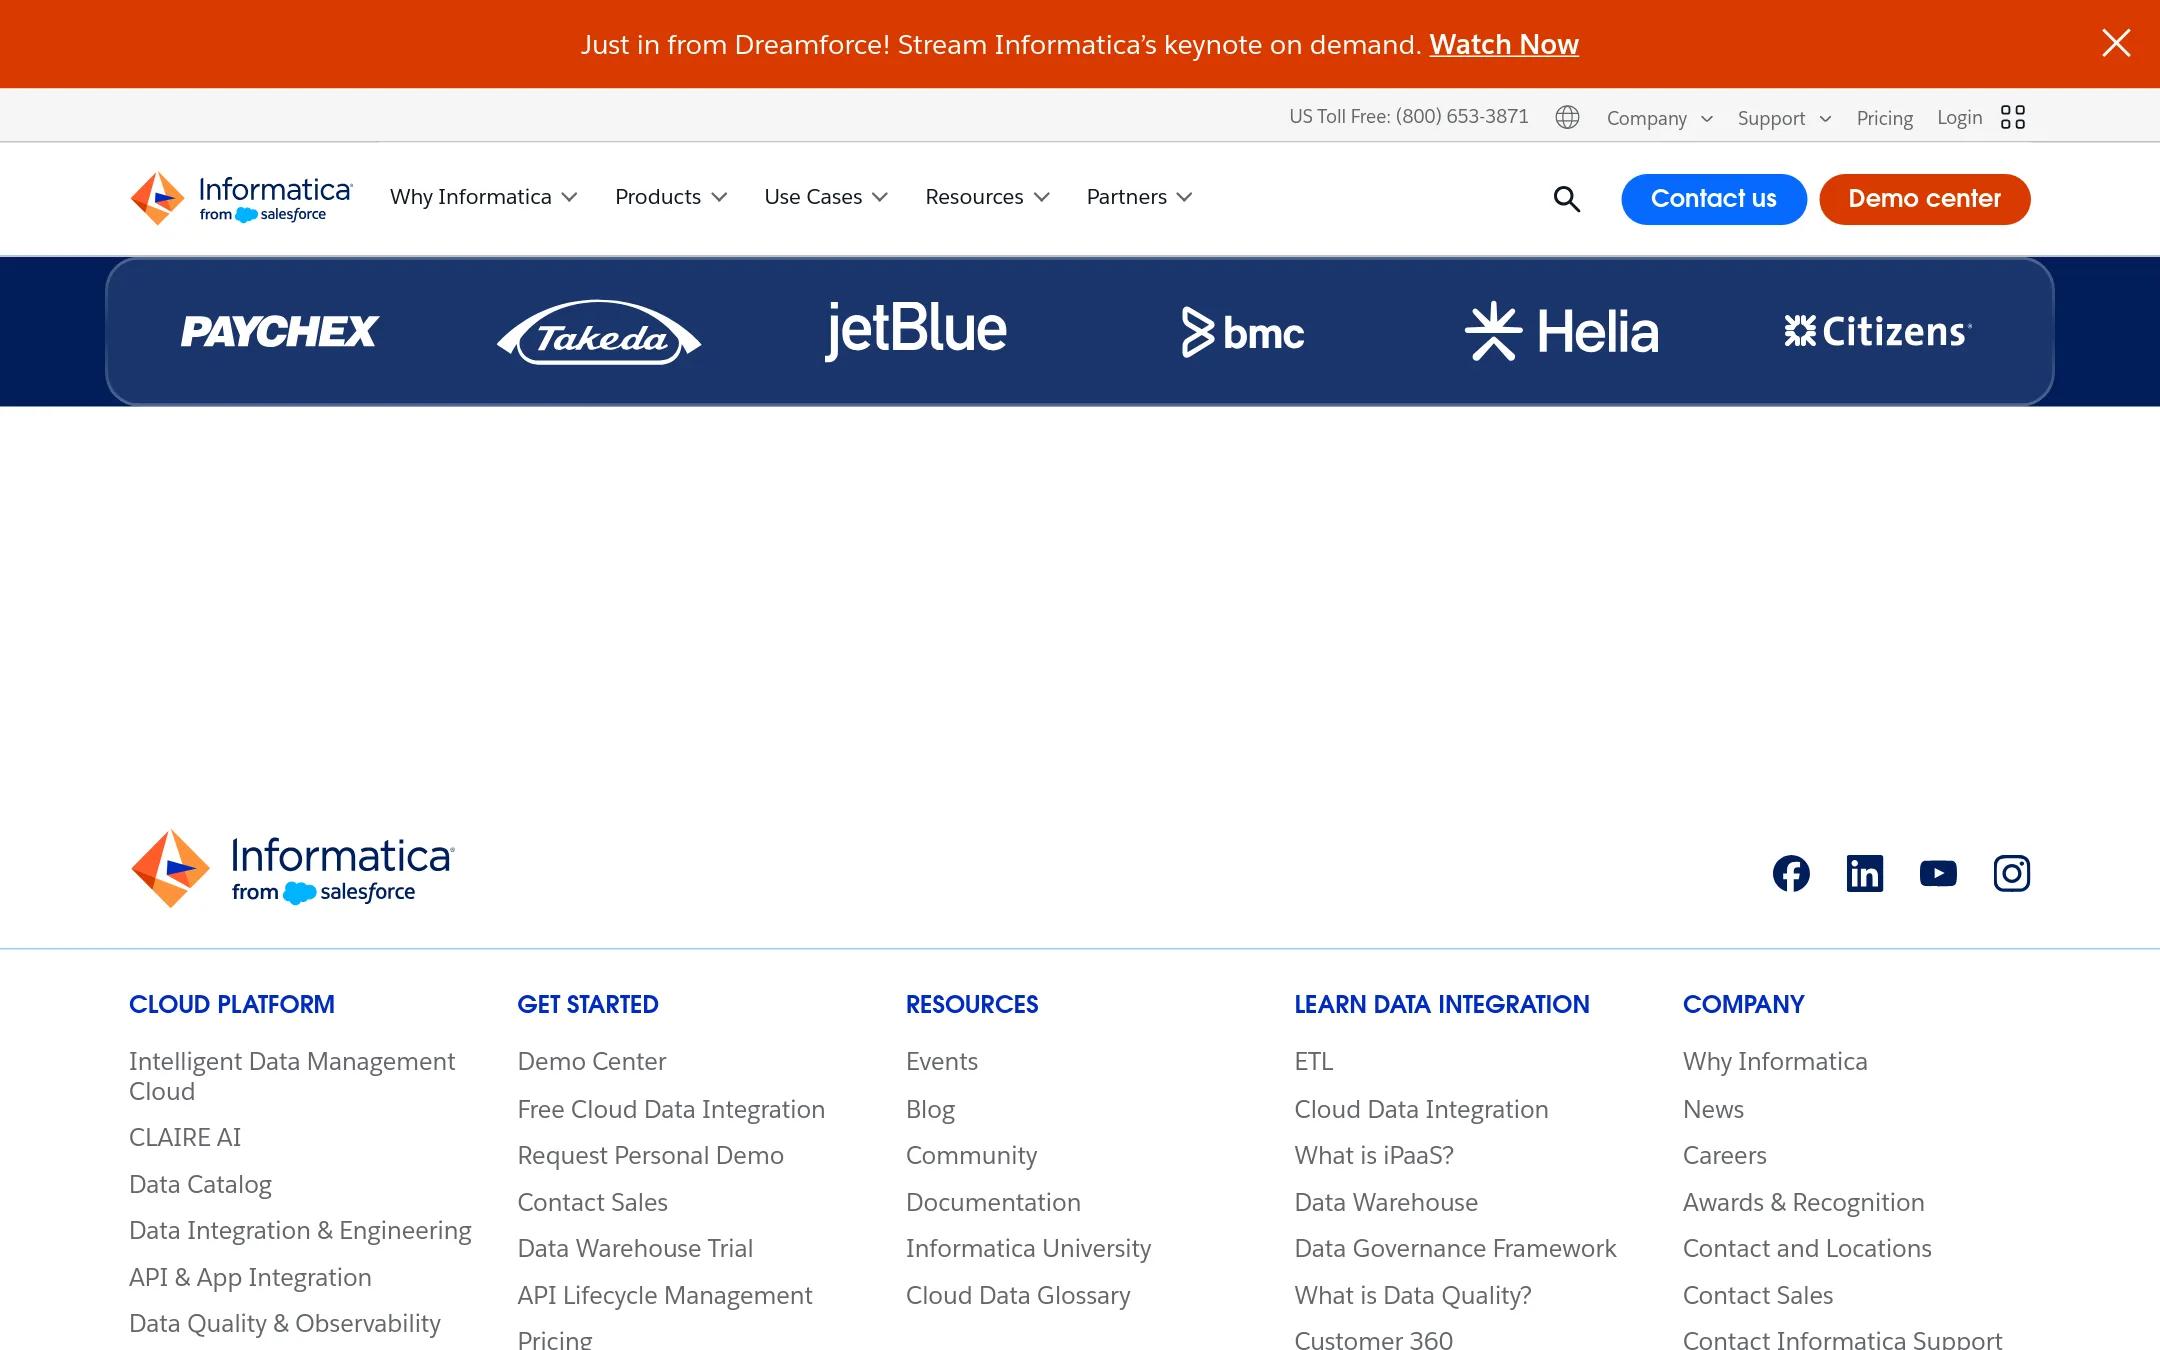The height and width of the screenshot is (1350, 2160).
Task: Open Data Quality & Observability link
Action: [285, 1323]
